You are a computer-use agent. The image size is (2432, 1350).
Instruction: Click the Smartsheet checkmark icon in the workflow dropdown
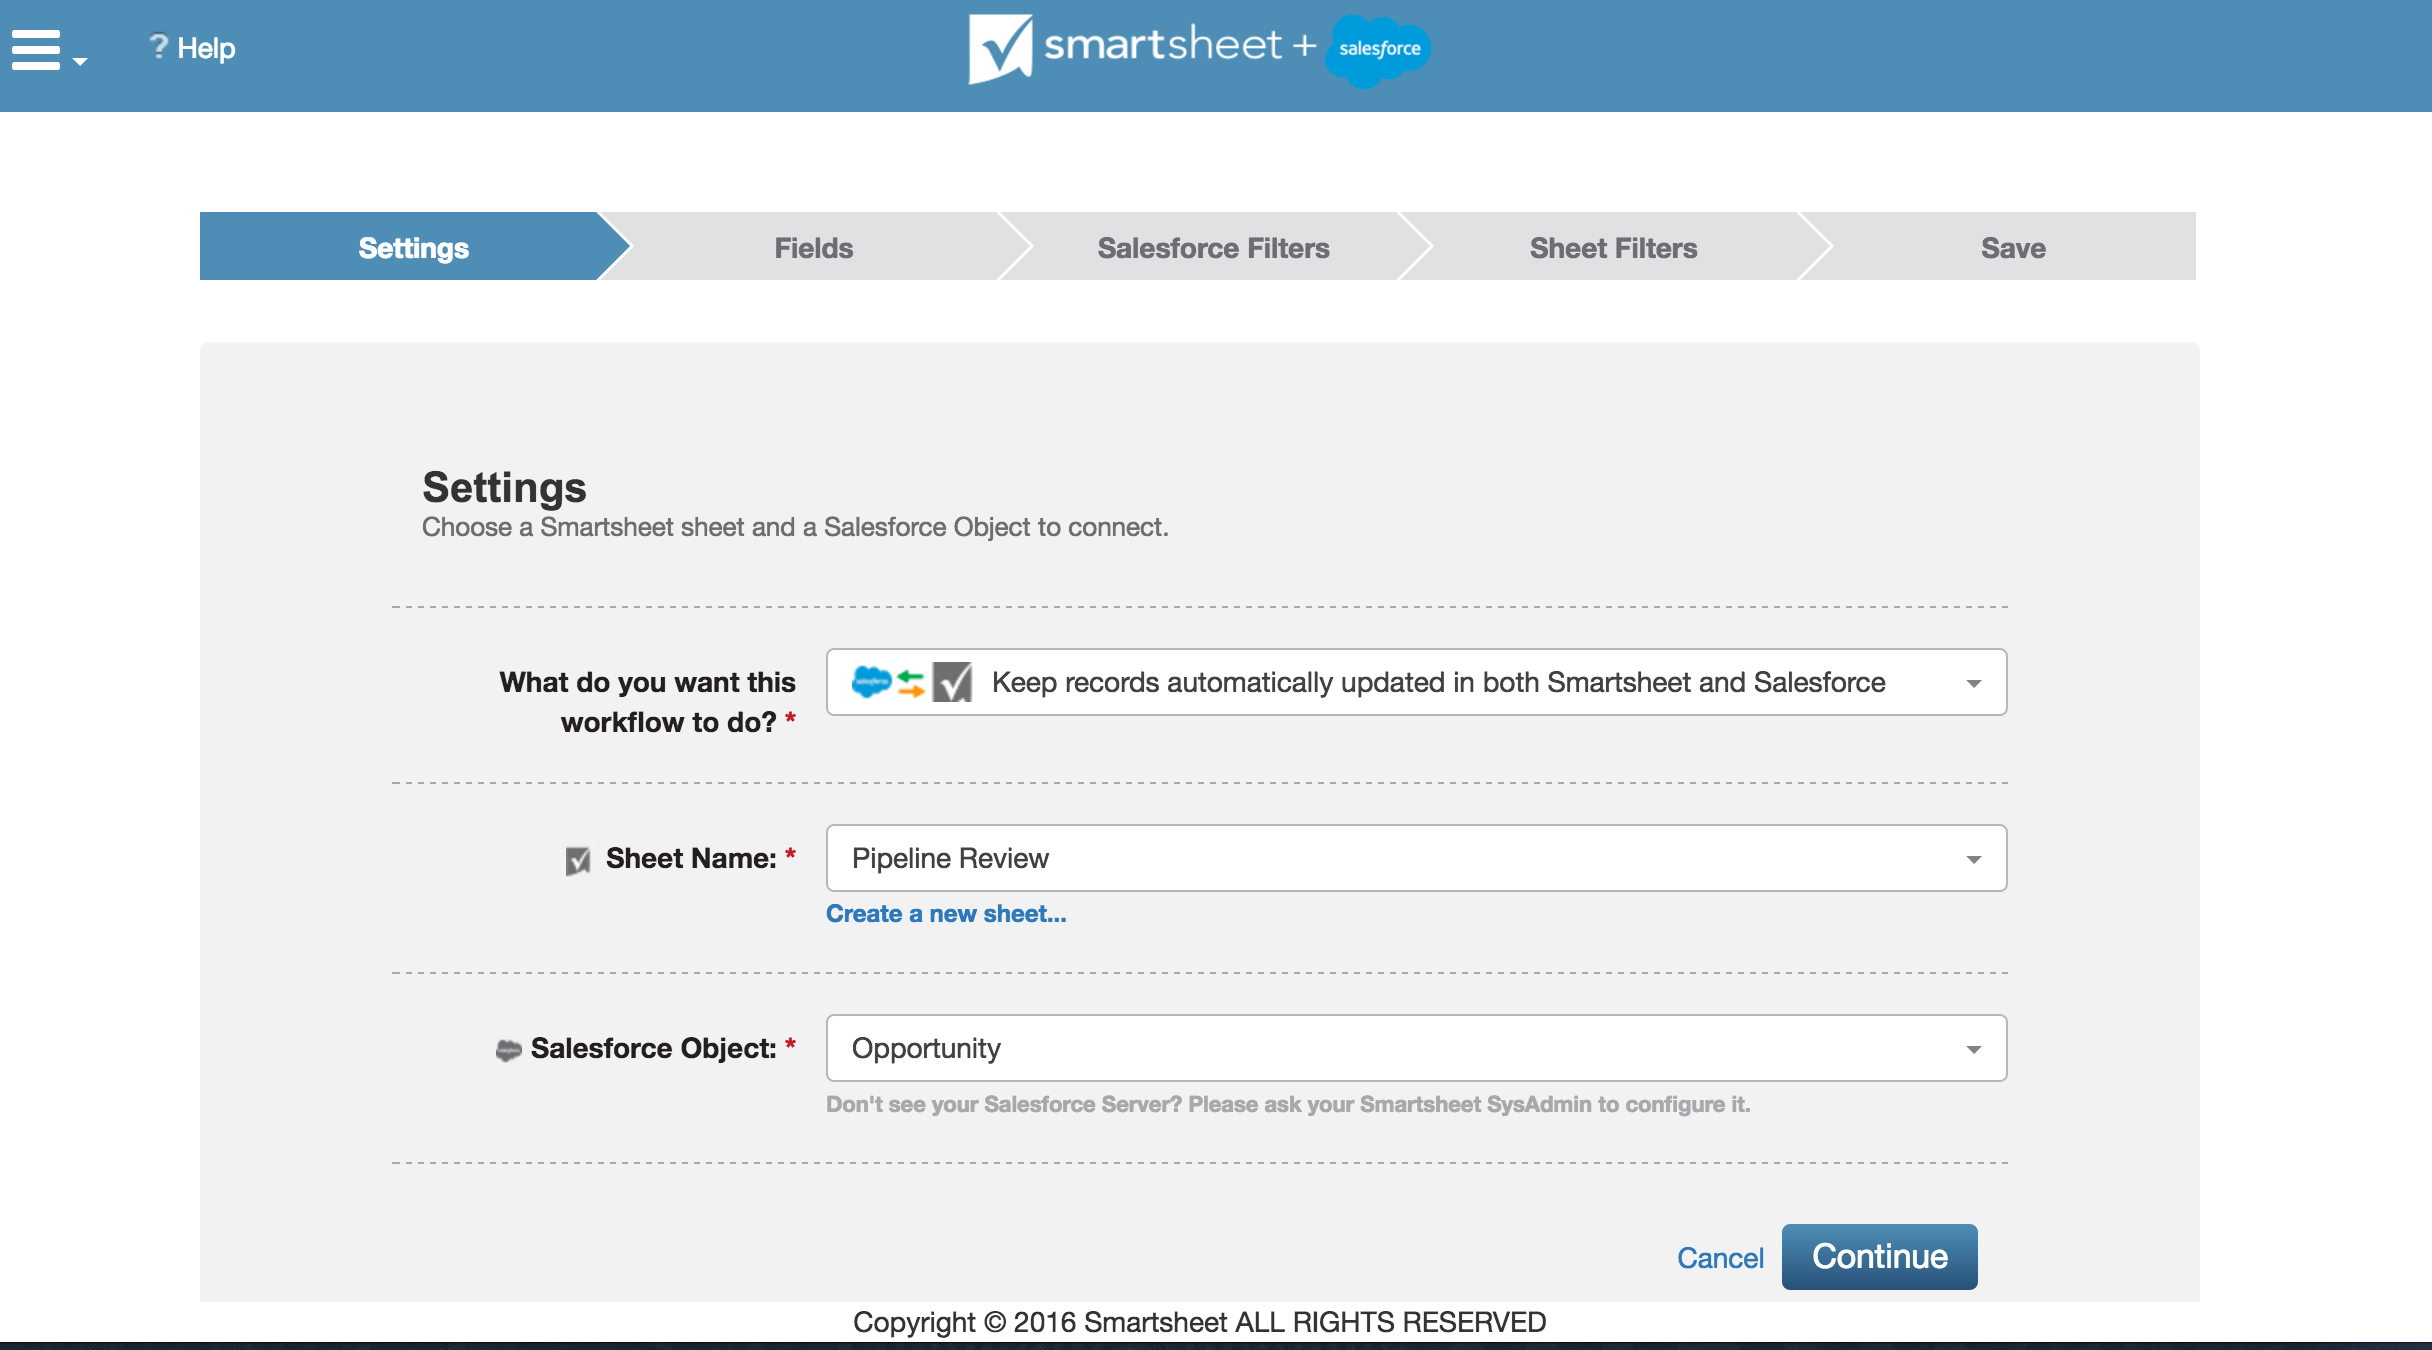coord(952,682)
